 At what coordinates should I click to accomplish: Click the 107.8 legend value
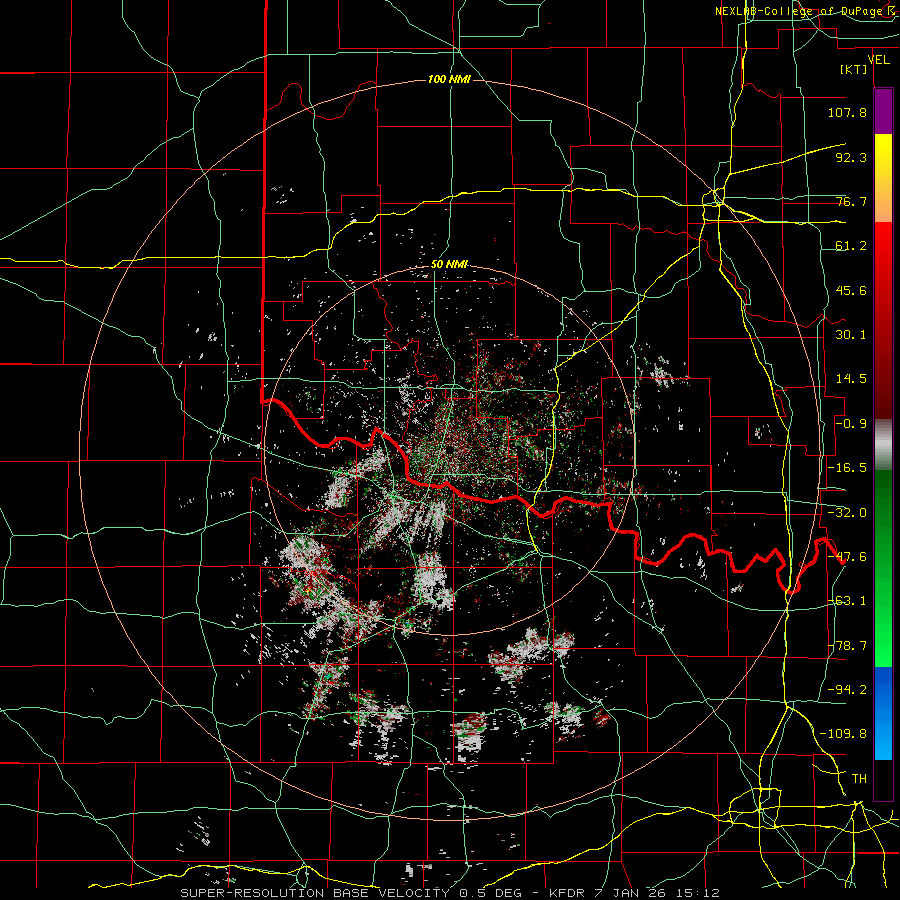pos(847,112)
